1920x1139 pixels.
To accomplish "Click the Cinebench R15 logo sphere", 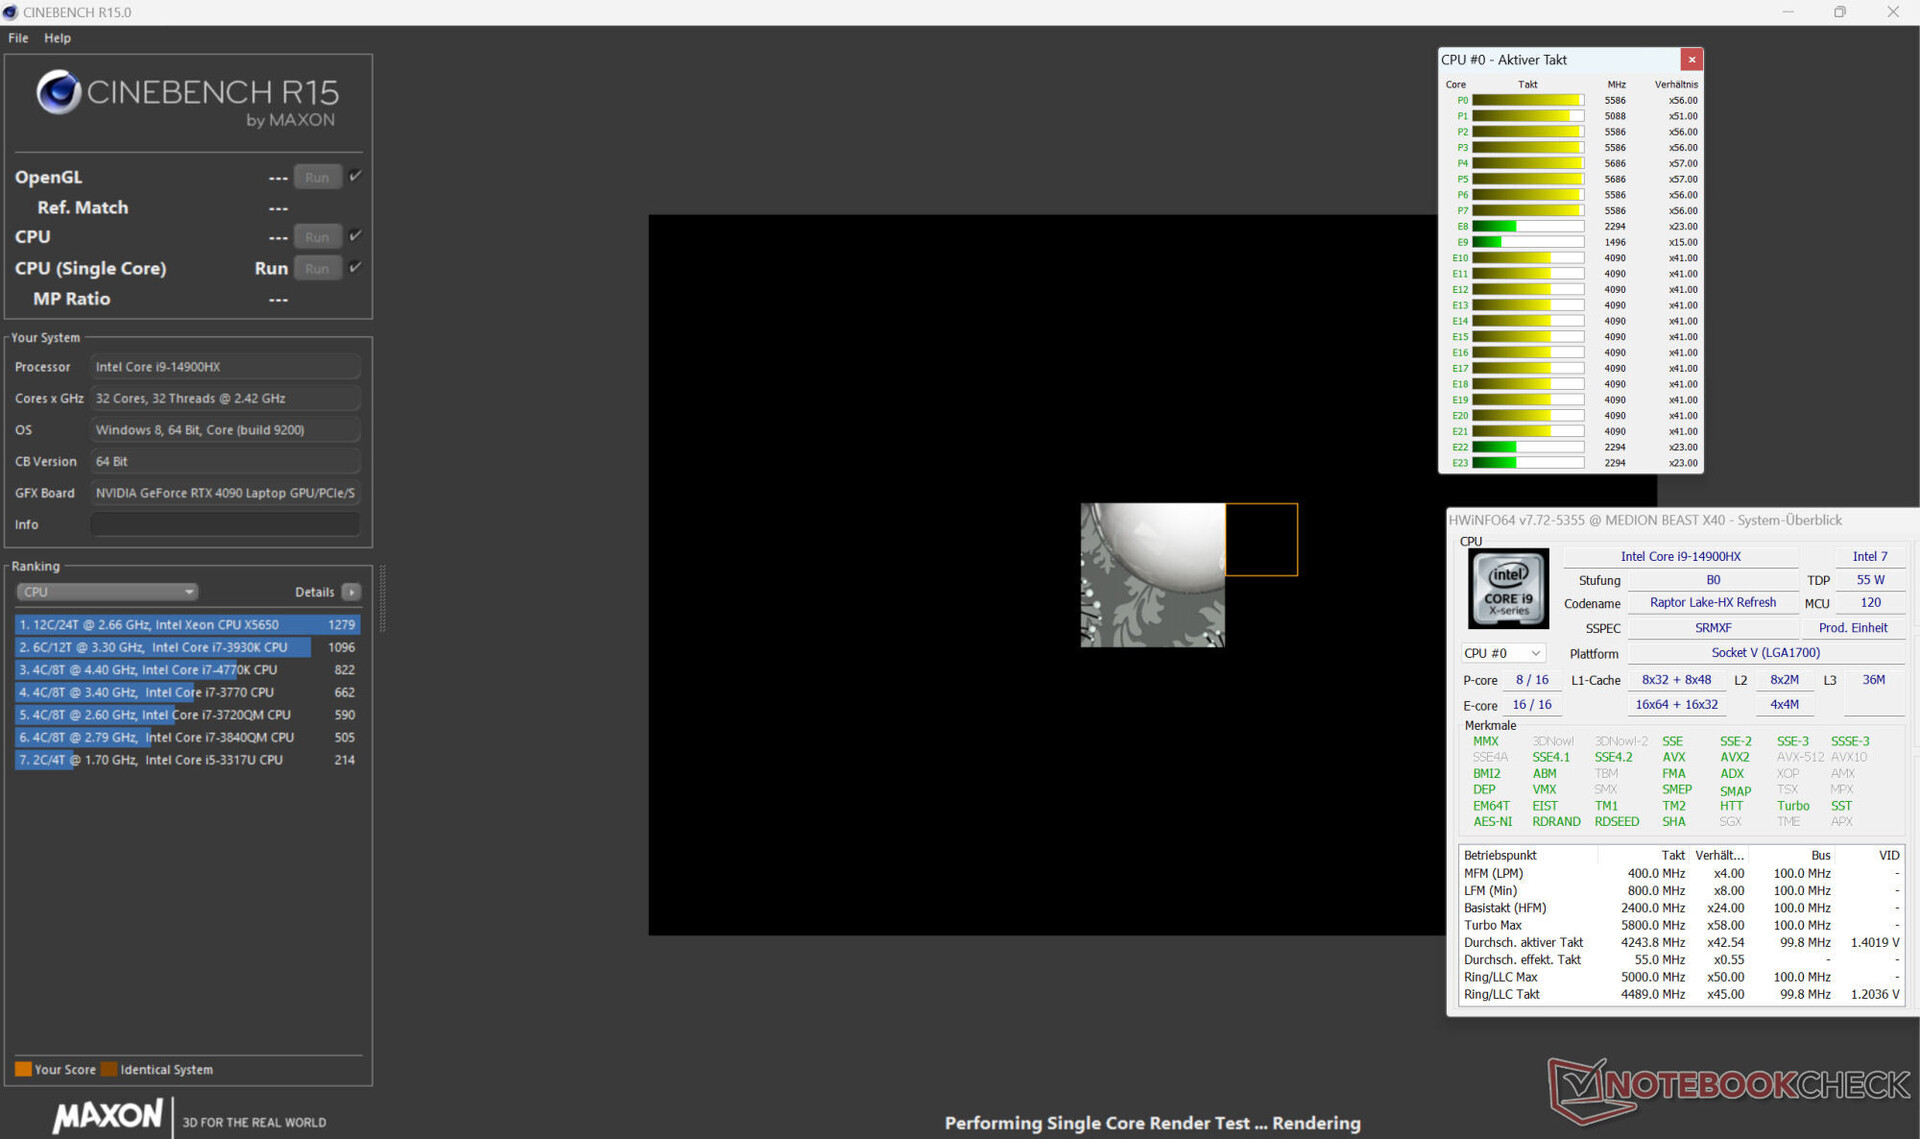I will tap(59, 92).
